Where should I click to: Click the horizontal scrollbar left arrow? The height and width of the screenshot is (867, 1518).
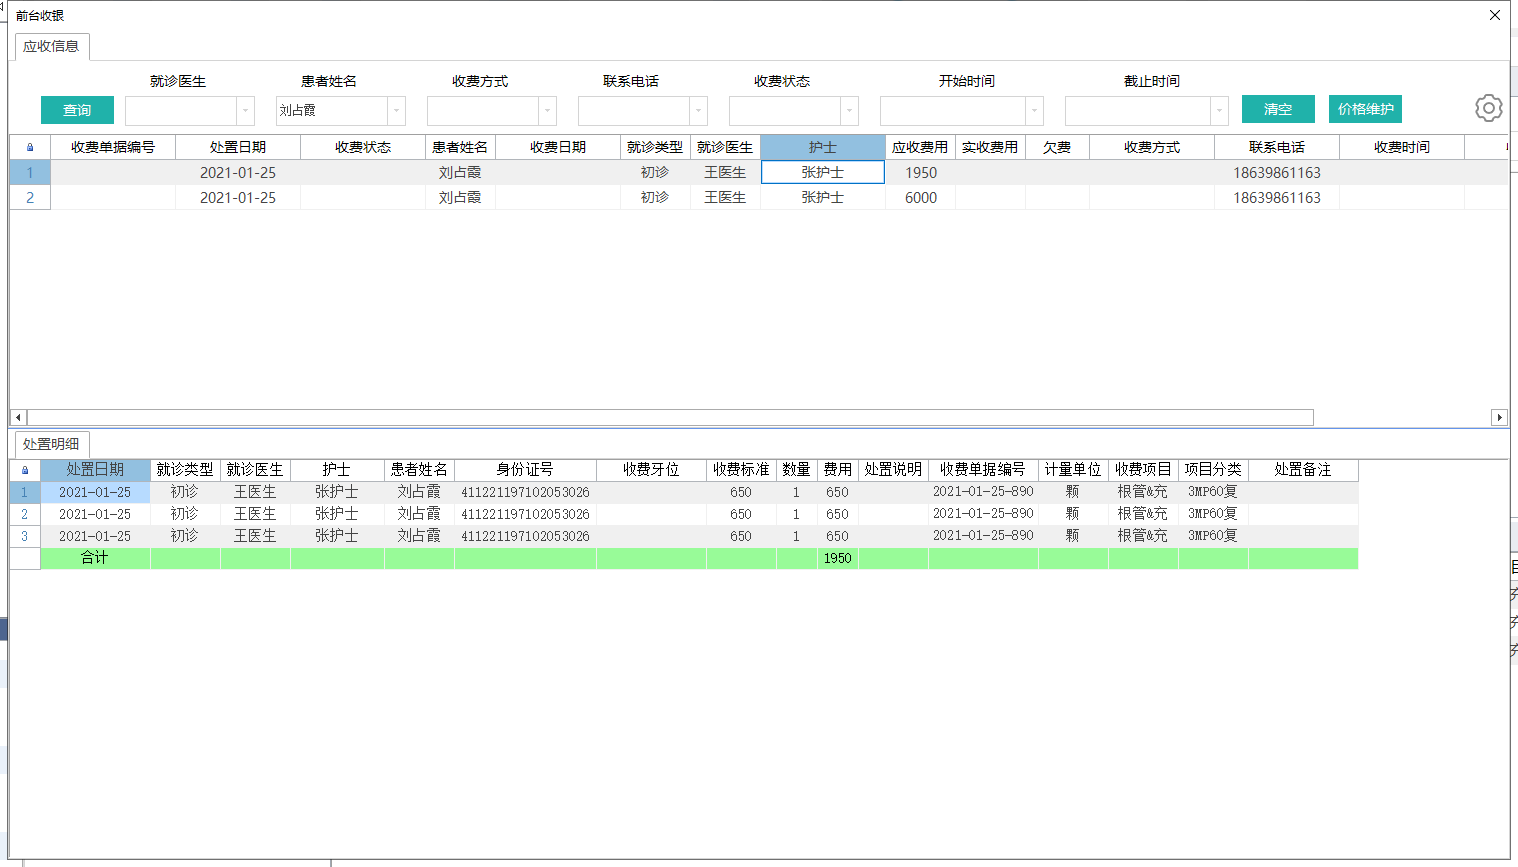(18, 417)
